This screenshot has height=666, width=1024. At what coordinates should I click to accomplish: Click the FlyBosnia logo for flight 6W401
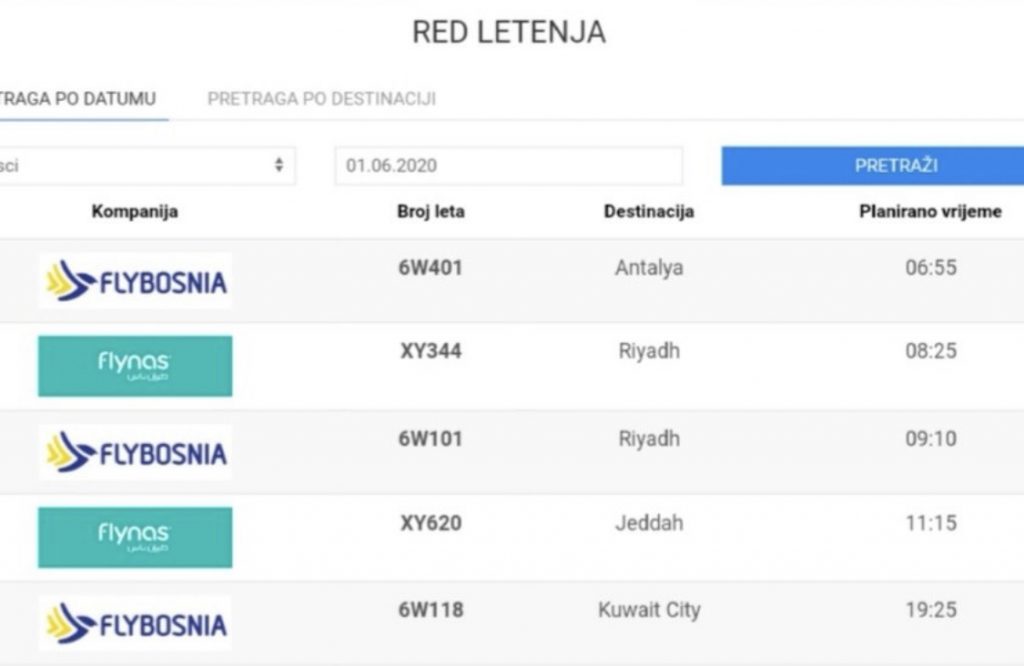135,281
